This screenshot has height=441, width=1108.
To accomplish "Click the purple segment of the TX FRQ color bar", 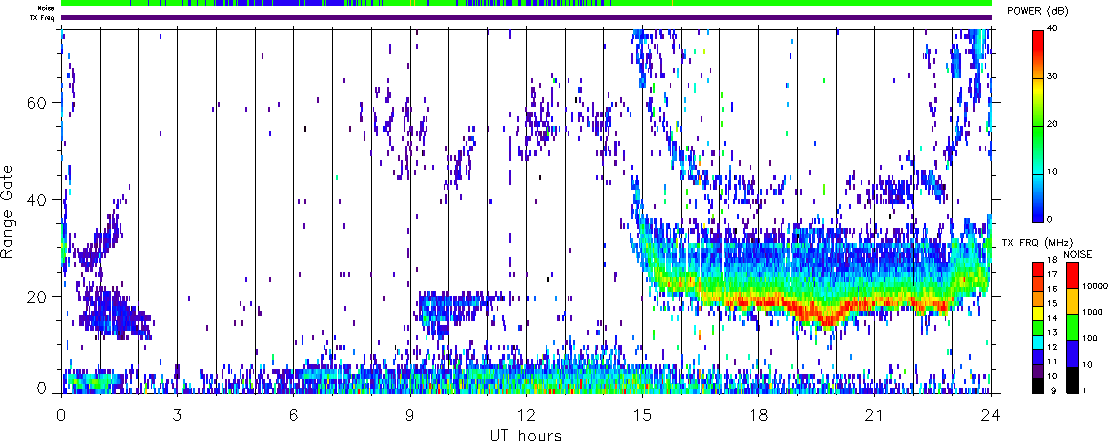I will point(1037,372).
